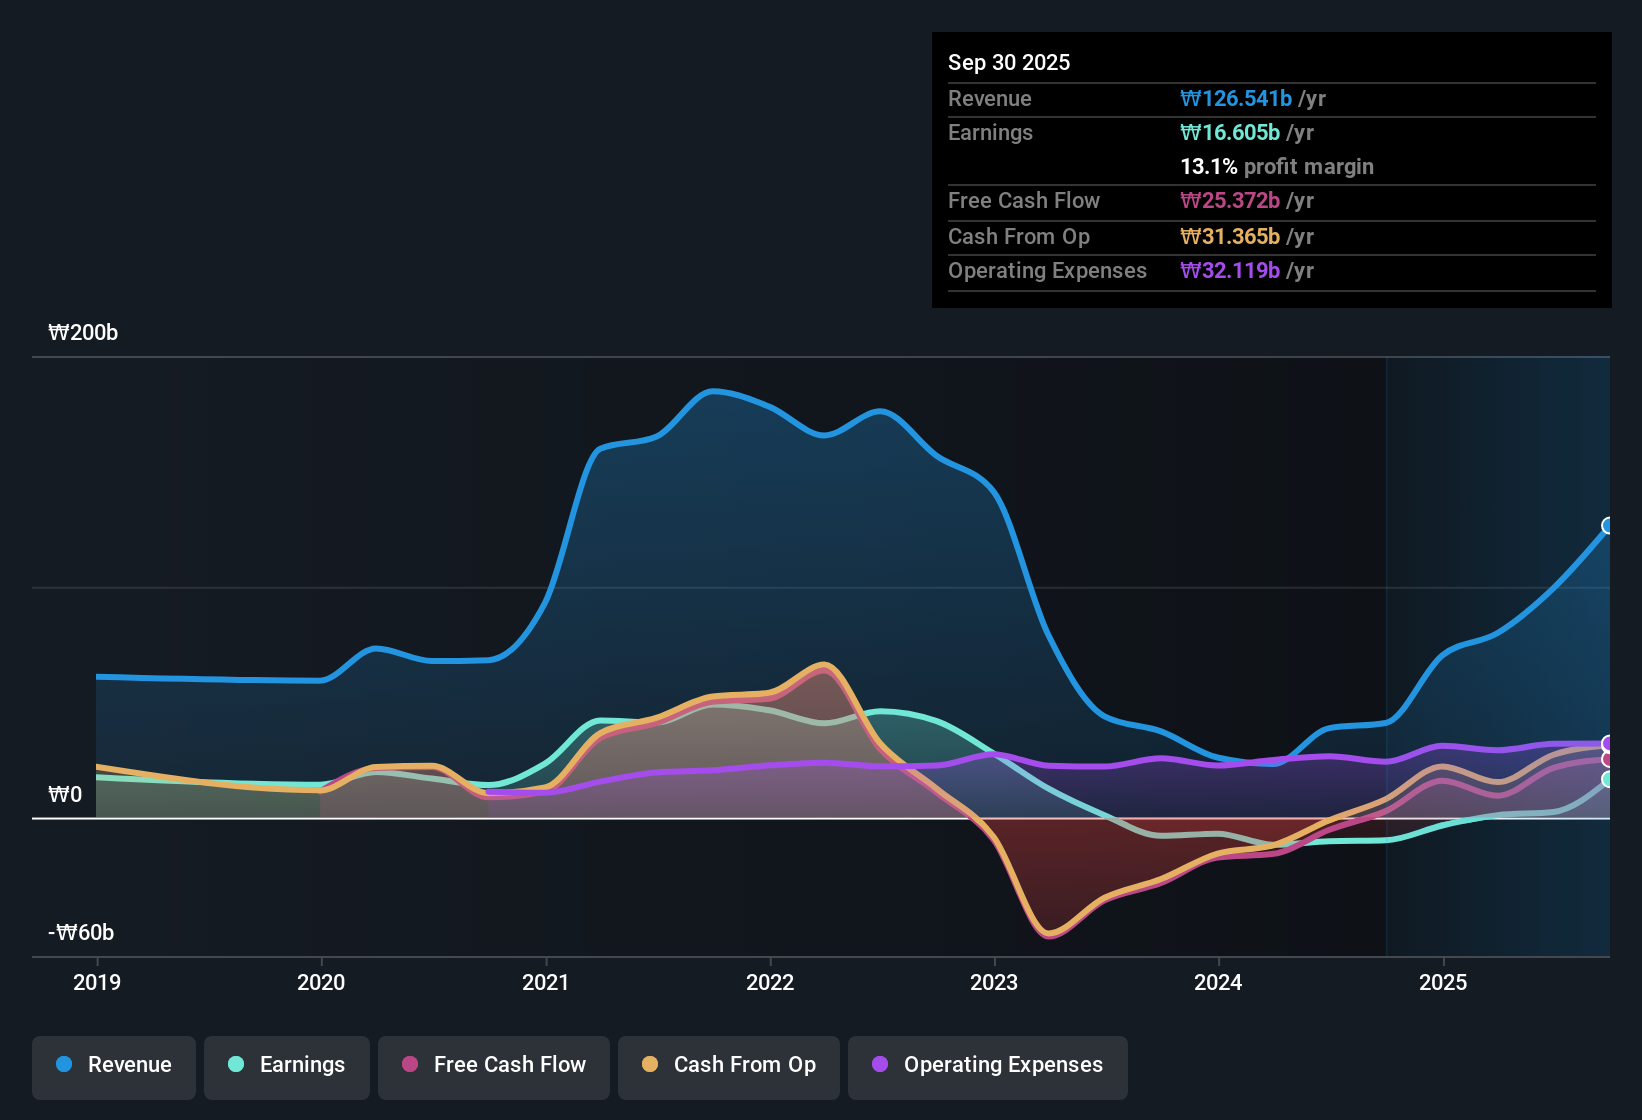Click the blue Revenue endpoint marker on the chart
Screen dimensions: 1642x1120
tap(1607, 525)
